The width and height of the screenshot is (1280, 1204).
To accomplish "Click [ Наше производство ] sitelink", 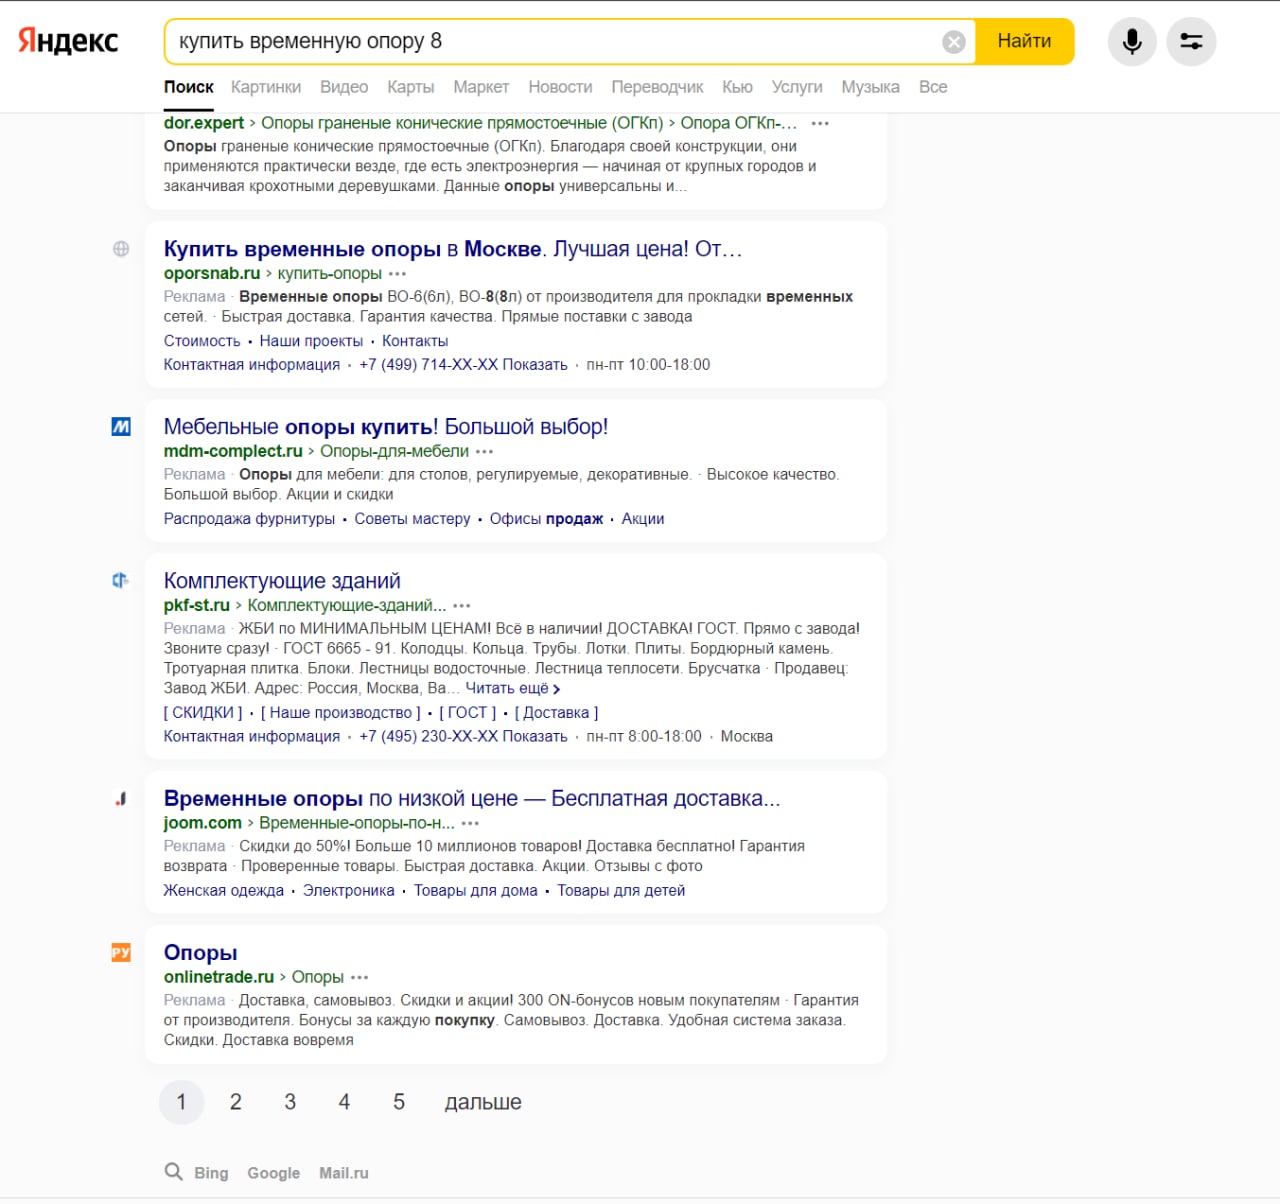I will click(x=340, y=713).
